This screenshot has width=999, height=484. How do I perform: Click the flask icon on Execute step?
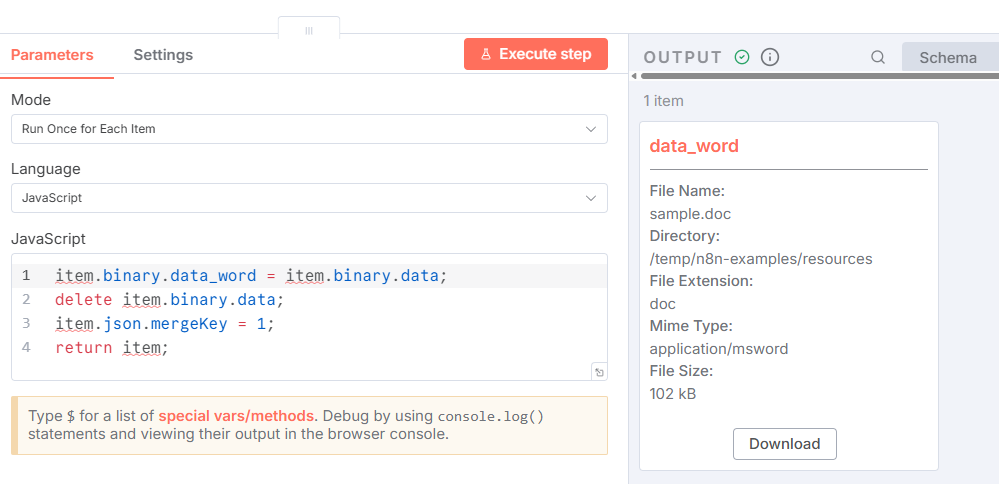pyautogui.click(x=486, y=55)
